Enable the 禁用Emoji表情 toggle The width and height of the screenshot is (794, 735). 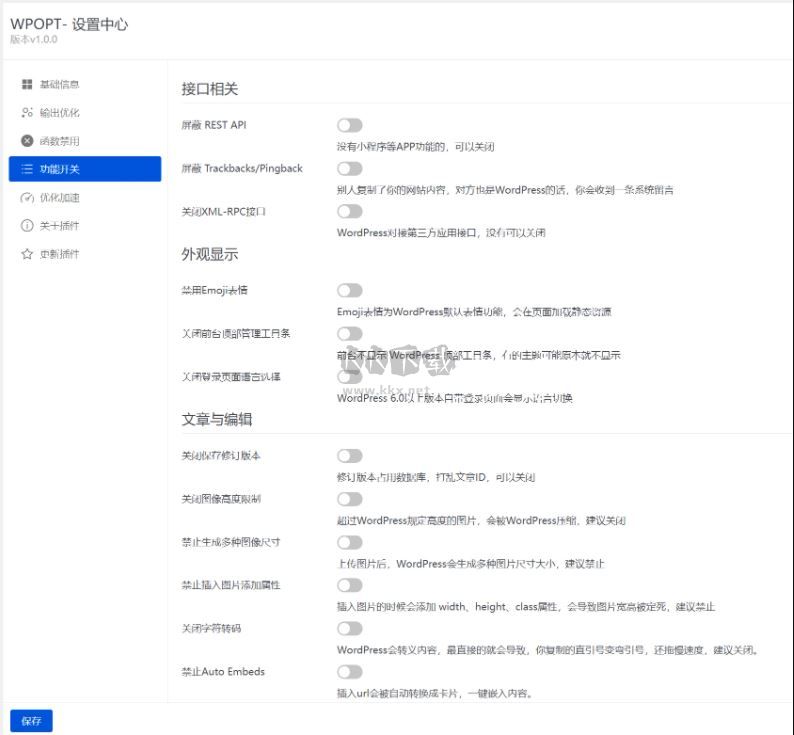coord(349,290)
